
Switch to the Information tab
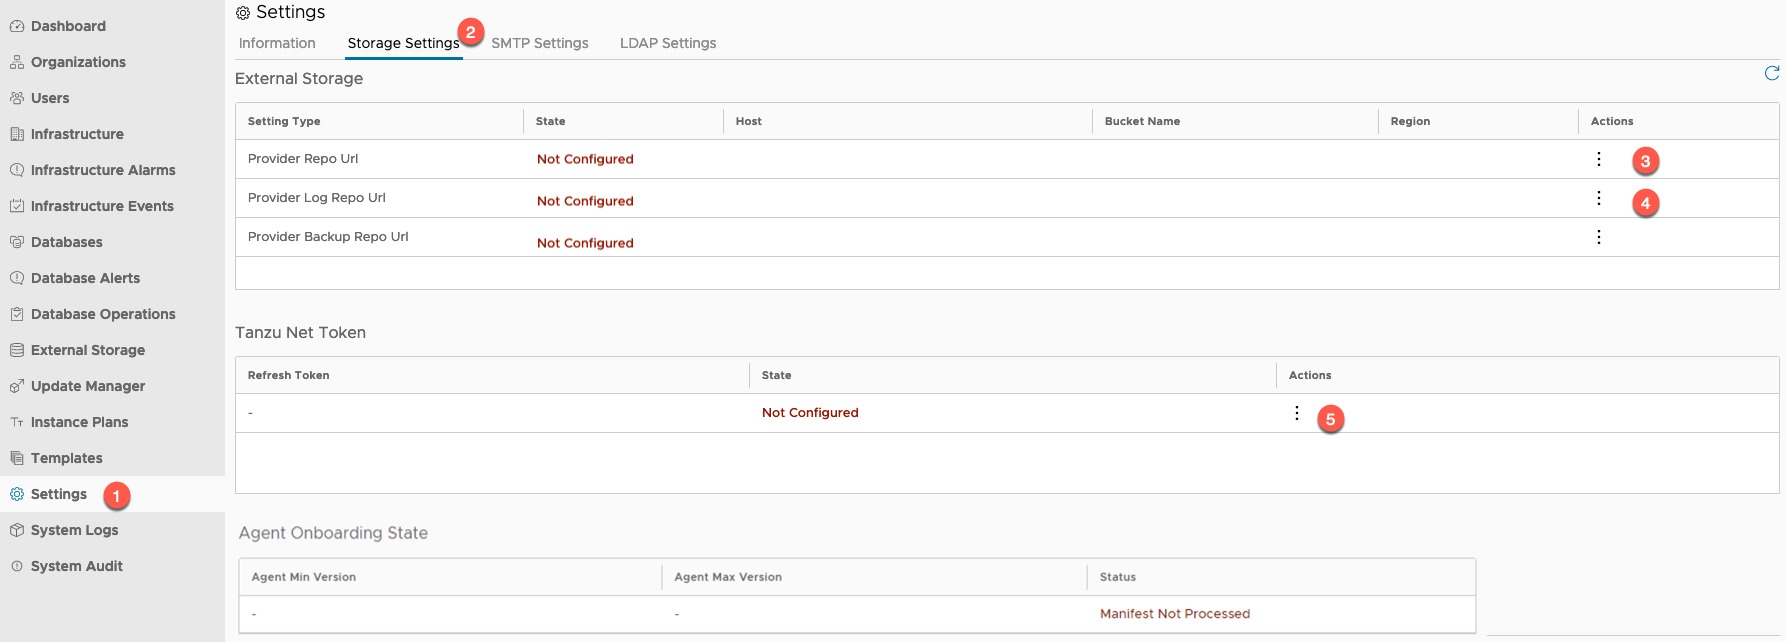point(277,43)
